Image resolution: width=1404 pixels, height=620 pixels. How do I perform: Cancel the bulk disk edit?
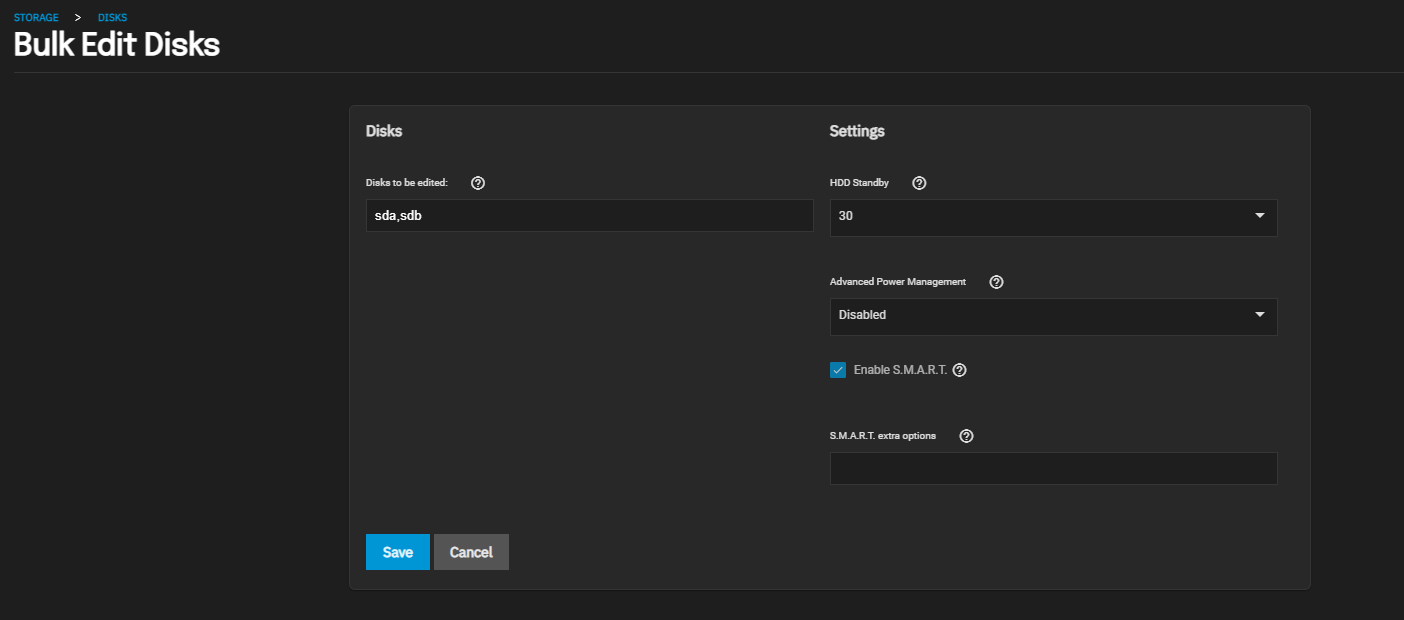[471, 552]
